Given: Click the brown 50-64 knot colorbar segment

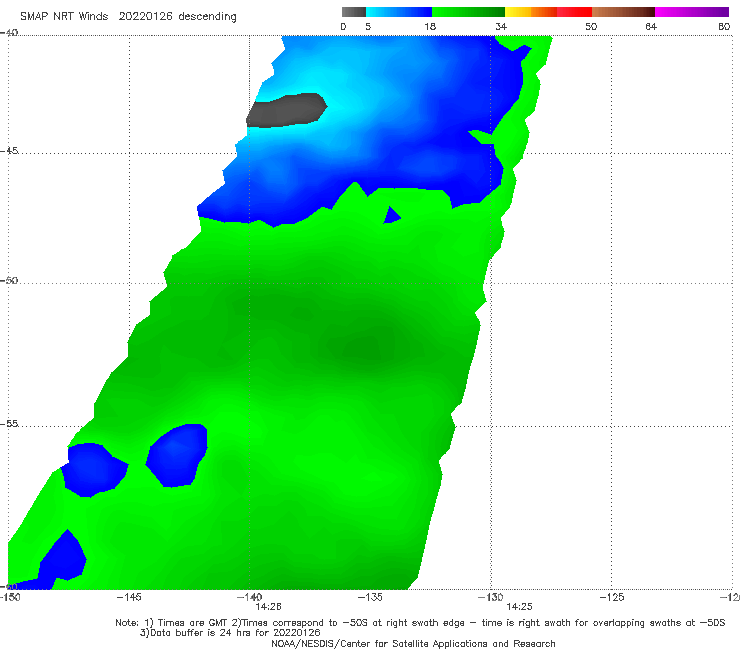Looking at the screenshot, I should pyautogui.click(x=623, y=12).
